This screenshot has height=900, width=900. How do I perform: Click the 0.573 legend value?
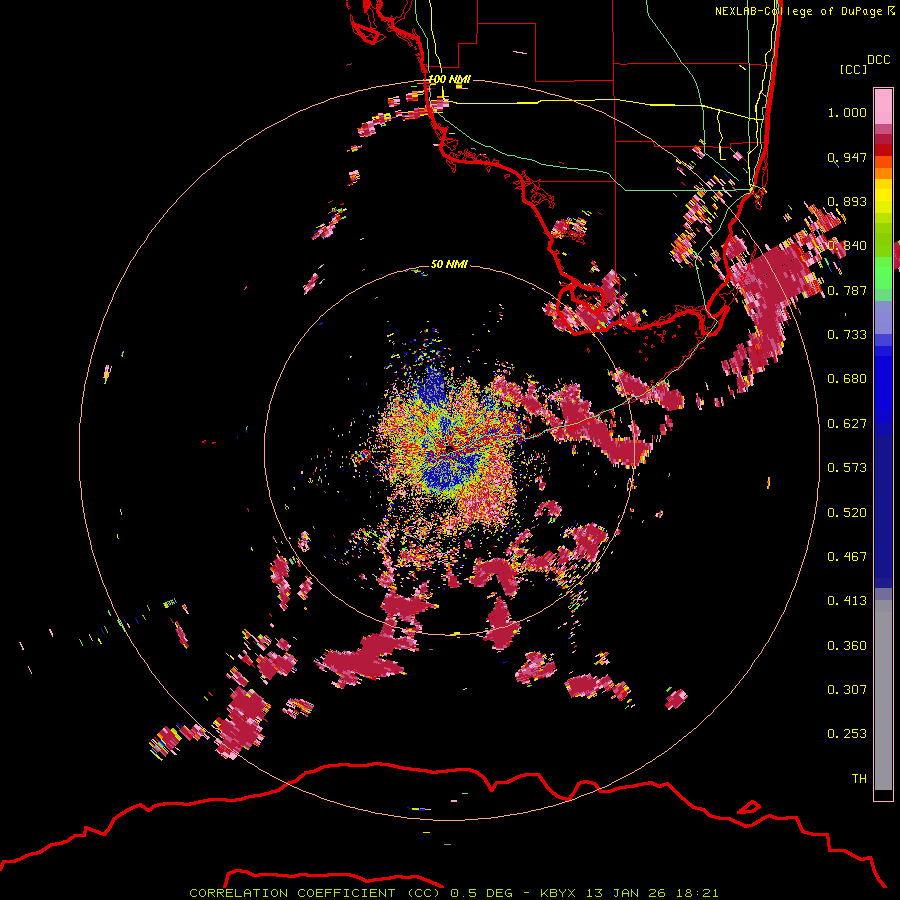[x=847, y=468]
